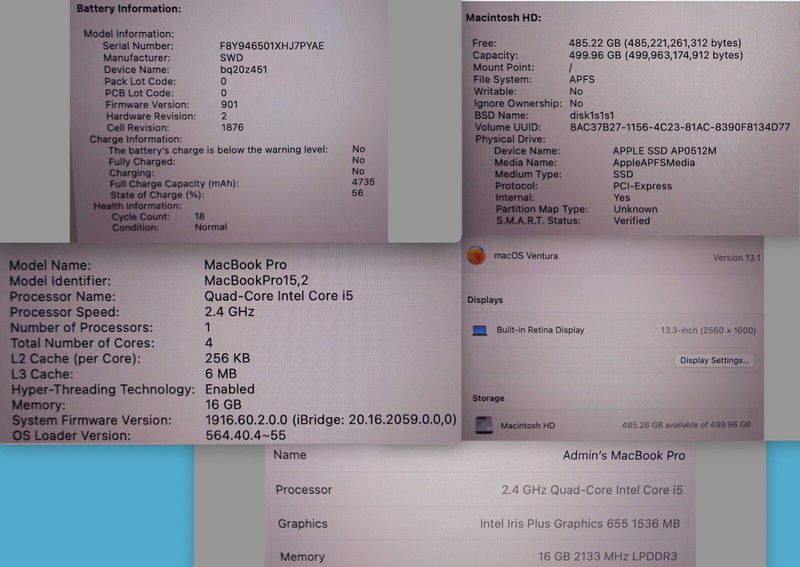This screenshot has height=567, width=800.
Task: Select battery Condition value Normal
Action: pyautogui.click(x=211, y=227)
